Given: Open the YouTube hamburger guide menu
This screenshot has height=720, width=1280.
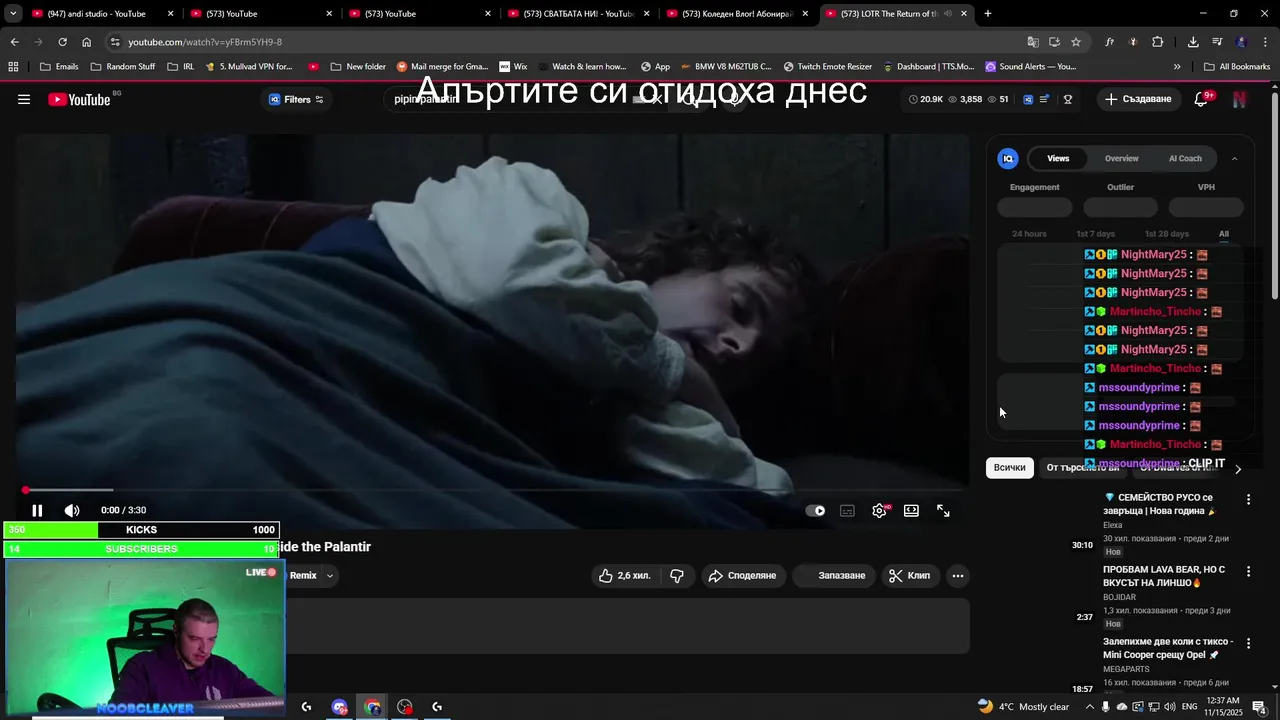Looking at the screenshot, I should pyautogui.click(x=24, y=99).
